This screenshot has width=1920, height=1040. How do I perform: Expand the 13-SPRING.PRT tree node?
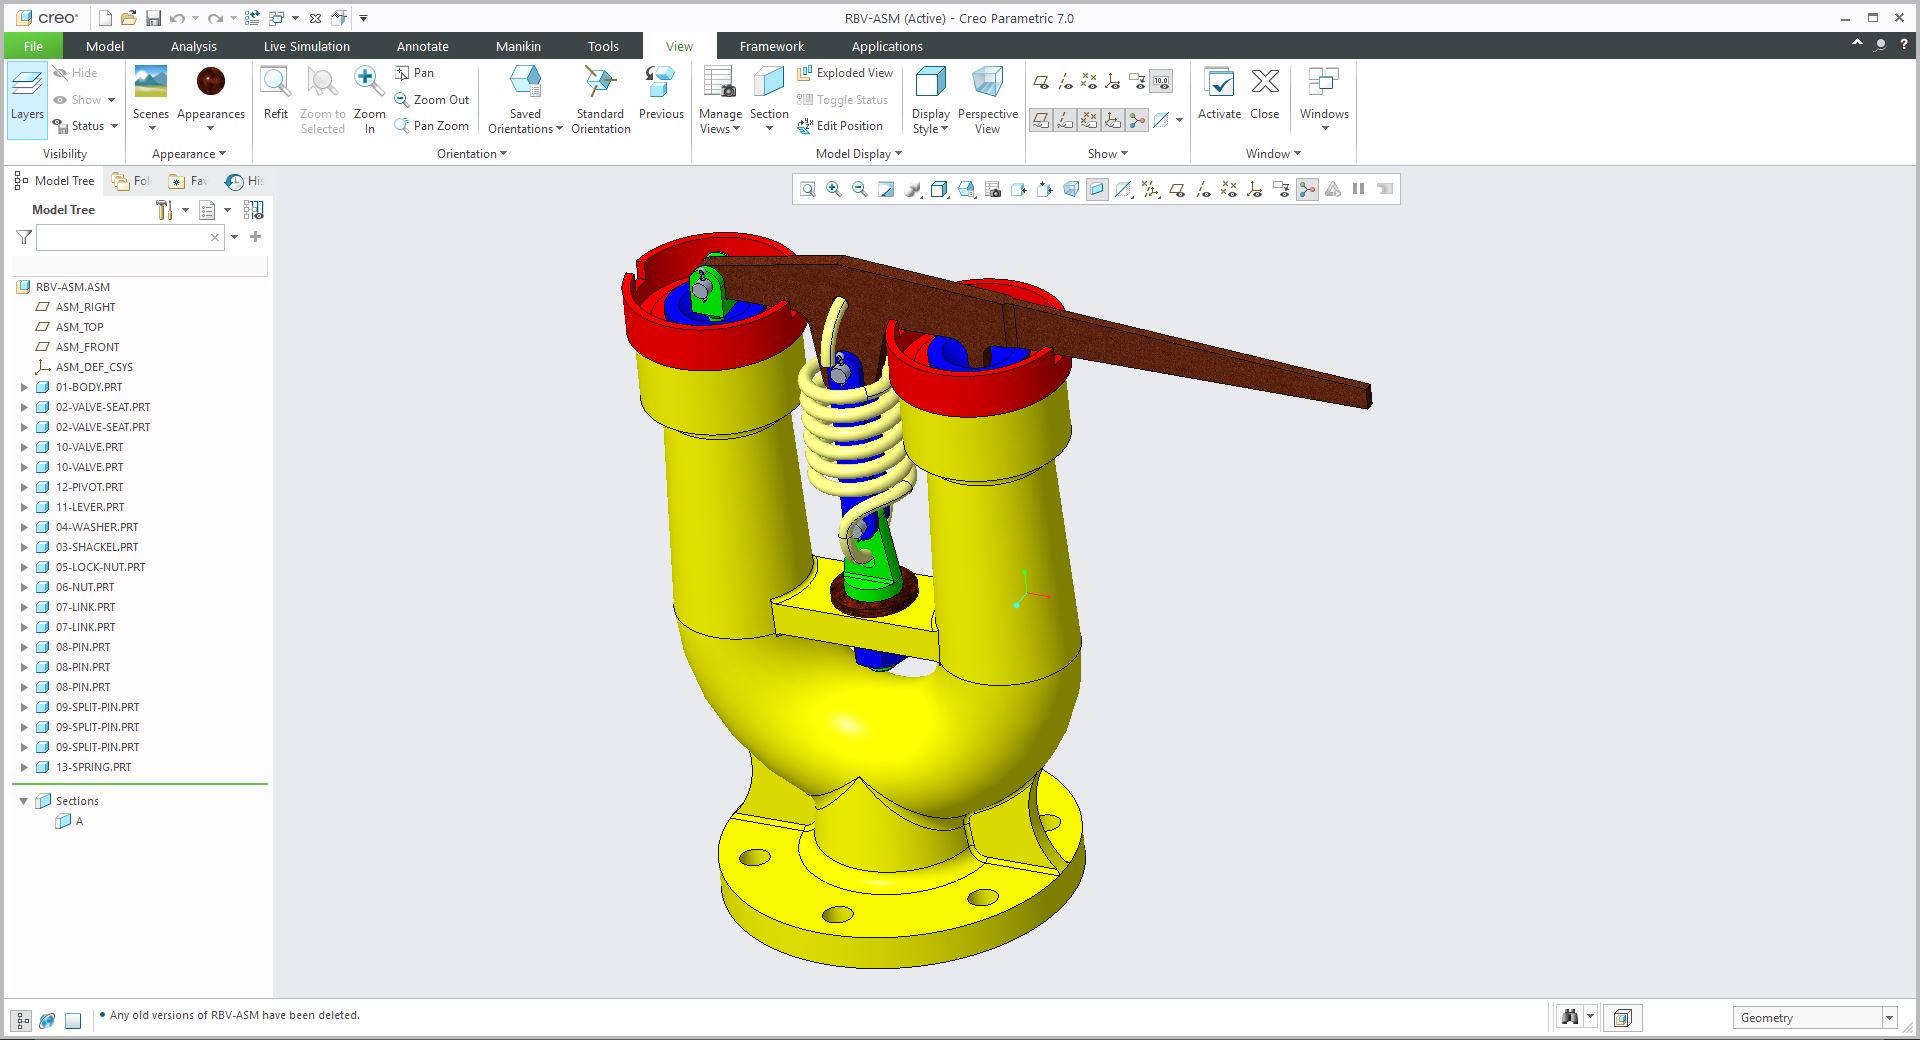point(25,767)
